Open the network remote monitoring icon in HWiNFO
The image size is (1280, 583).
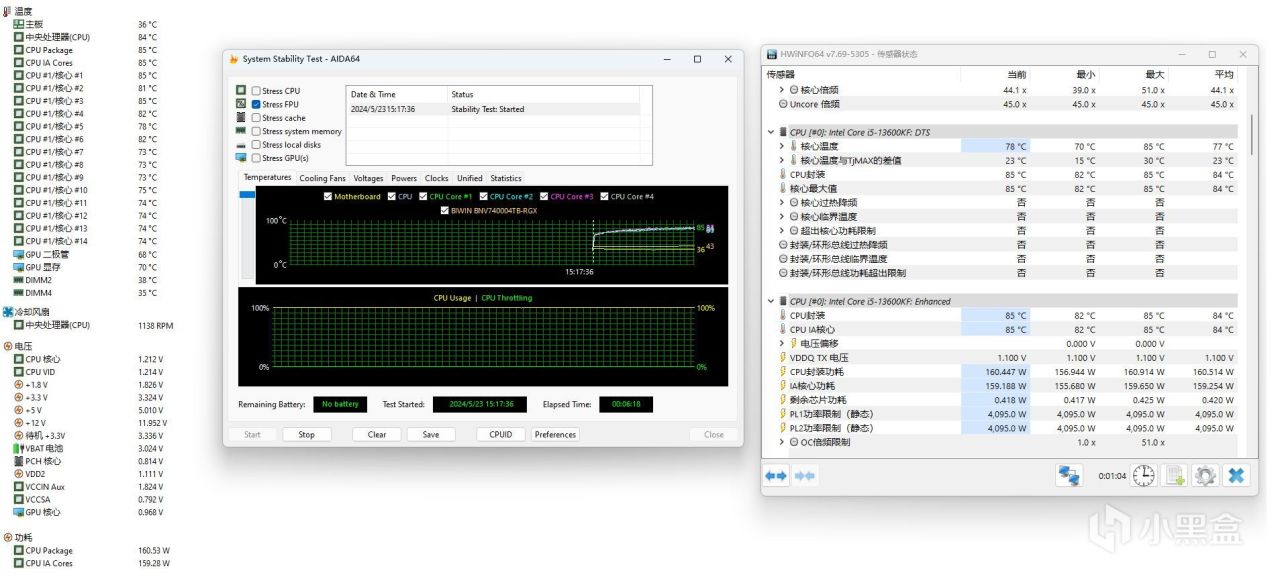(x=1069, y=476)
